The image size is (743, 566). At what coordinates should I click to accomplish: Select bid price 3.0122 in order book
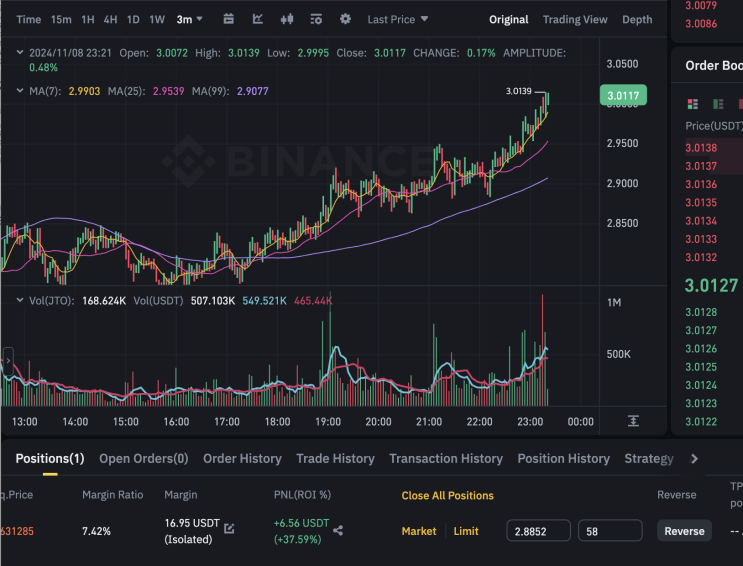click(701, 421)
